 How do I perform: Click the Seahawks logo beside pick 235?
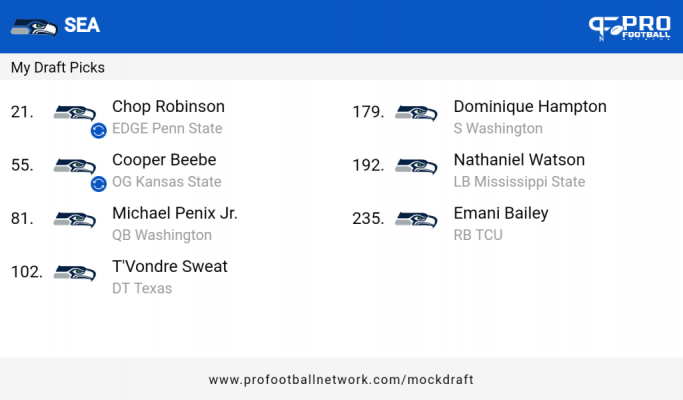(x=416, y=219)
